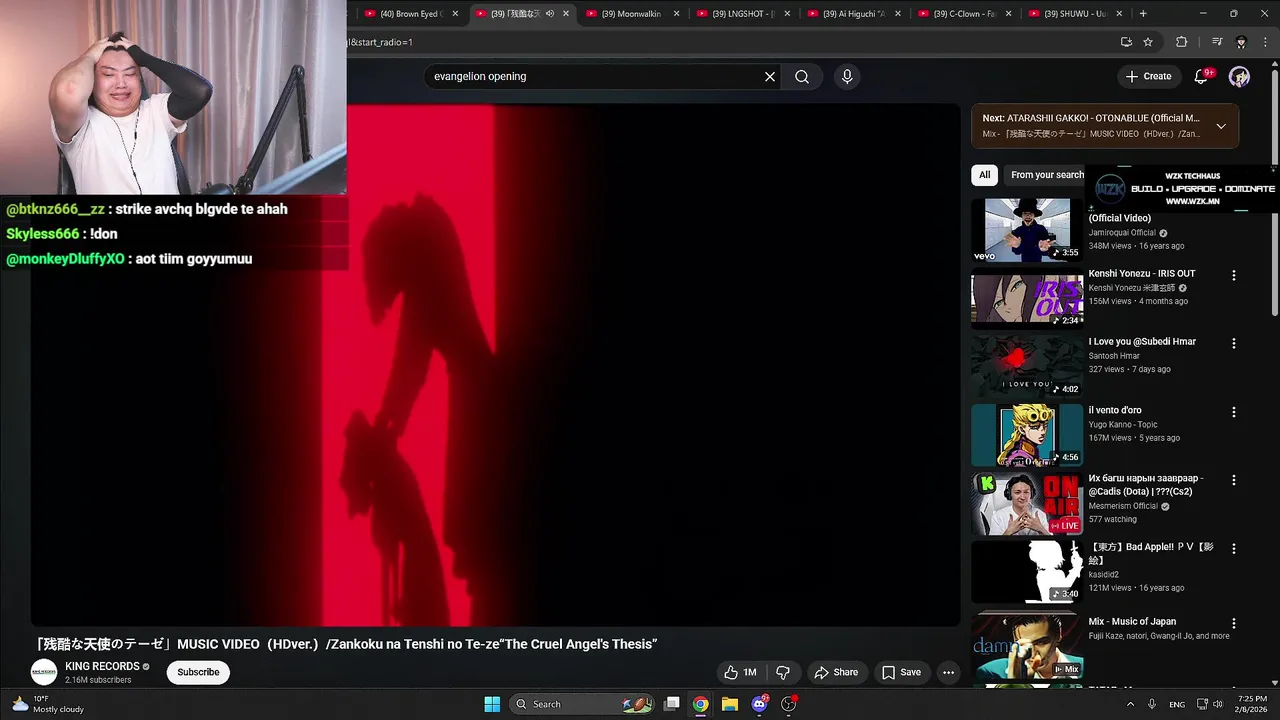This screenshot has width=1280, height=720.
Task: Expand the Next up mix panel
Action: [1221, 126]
